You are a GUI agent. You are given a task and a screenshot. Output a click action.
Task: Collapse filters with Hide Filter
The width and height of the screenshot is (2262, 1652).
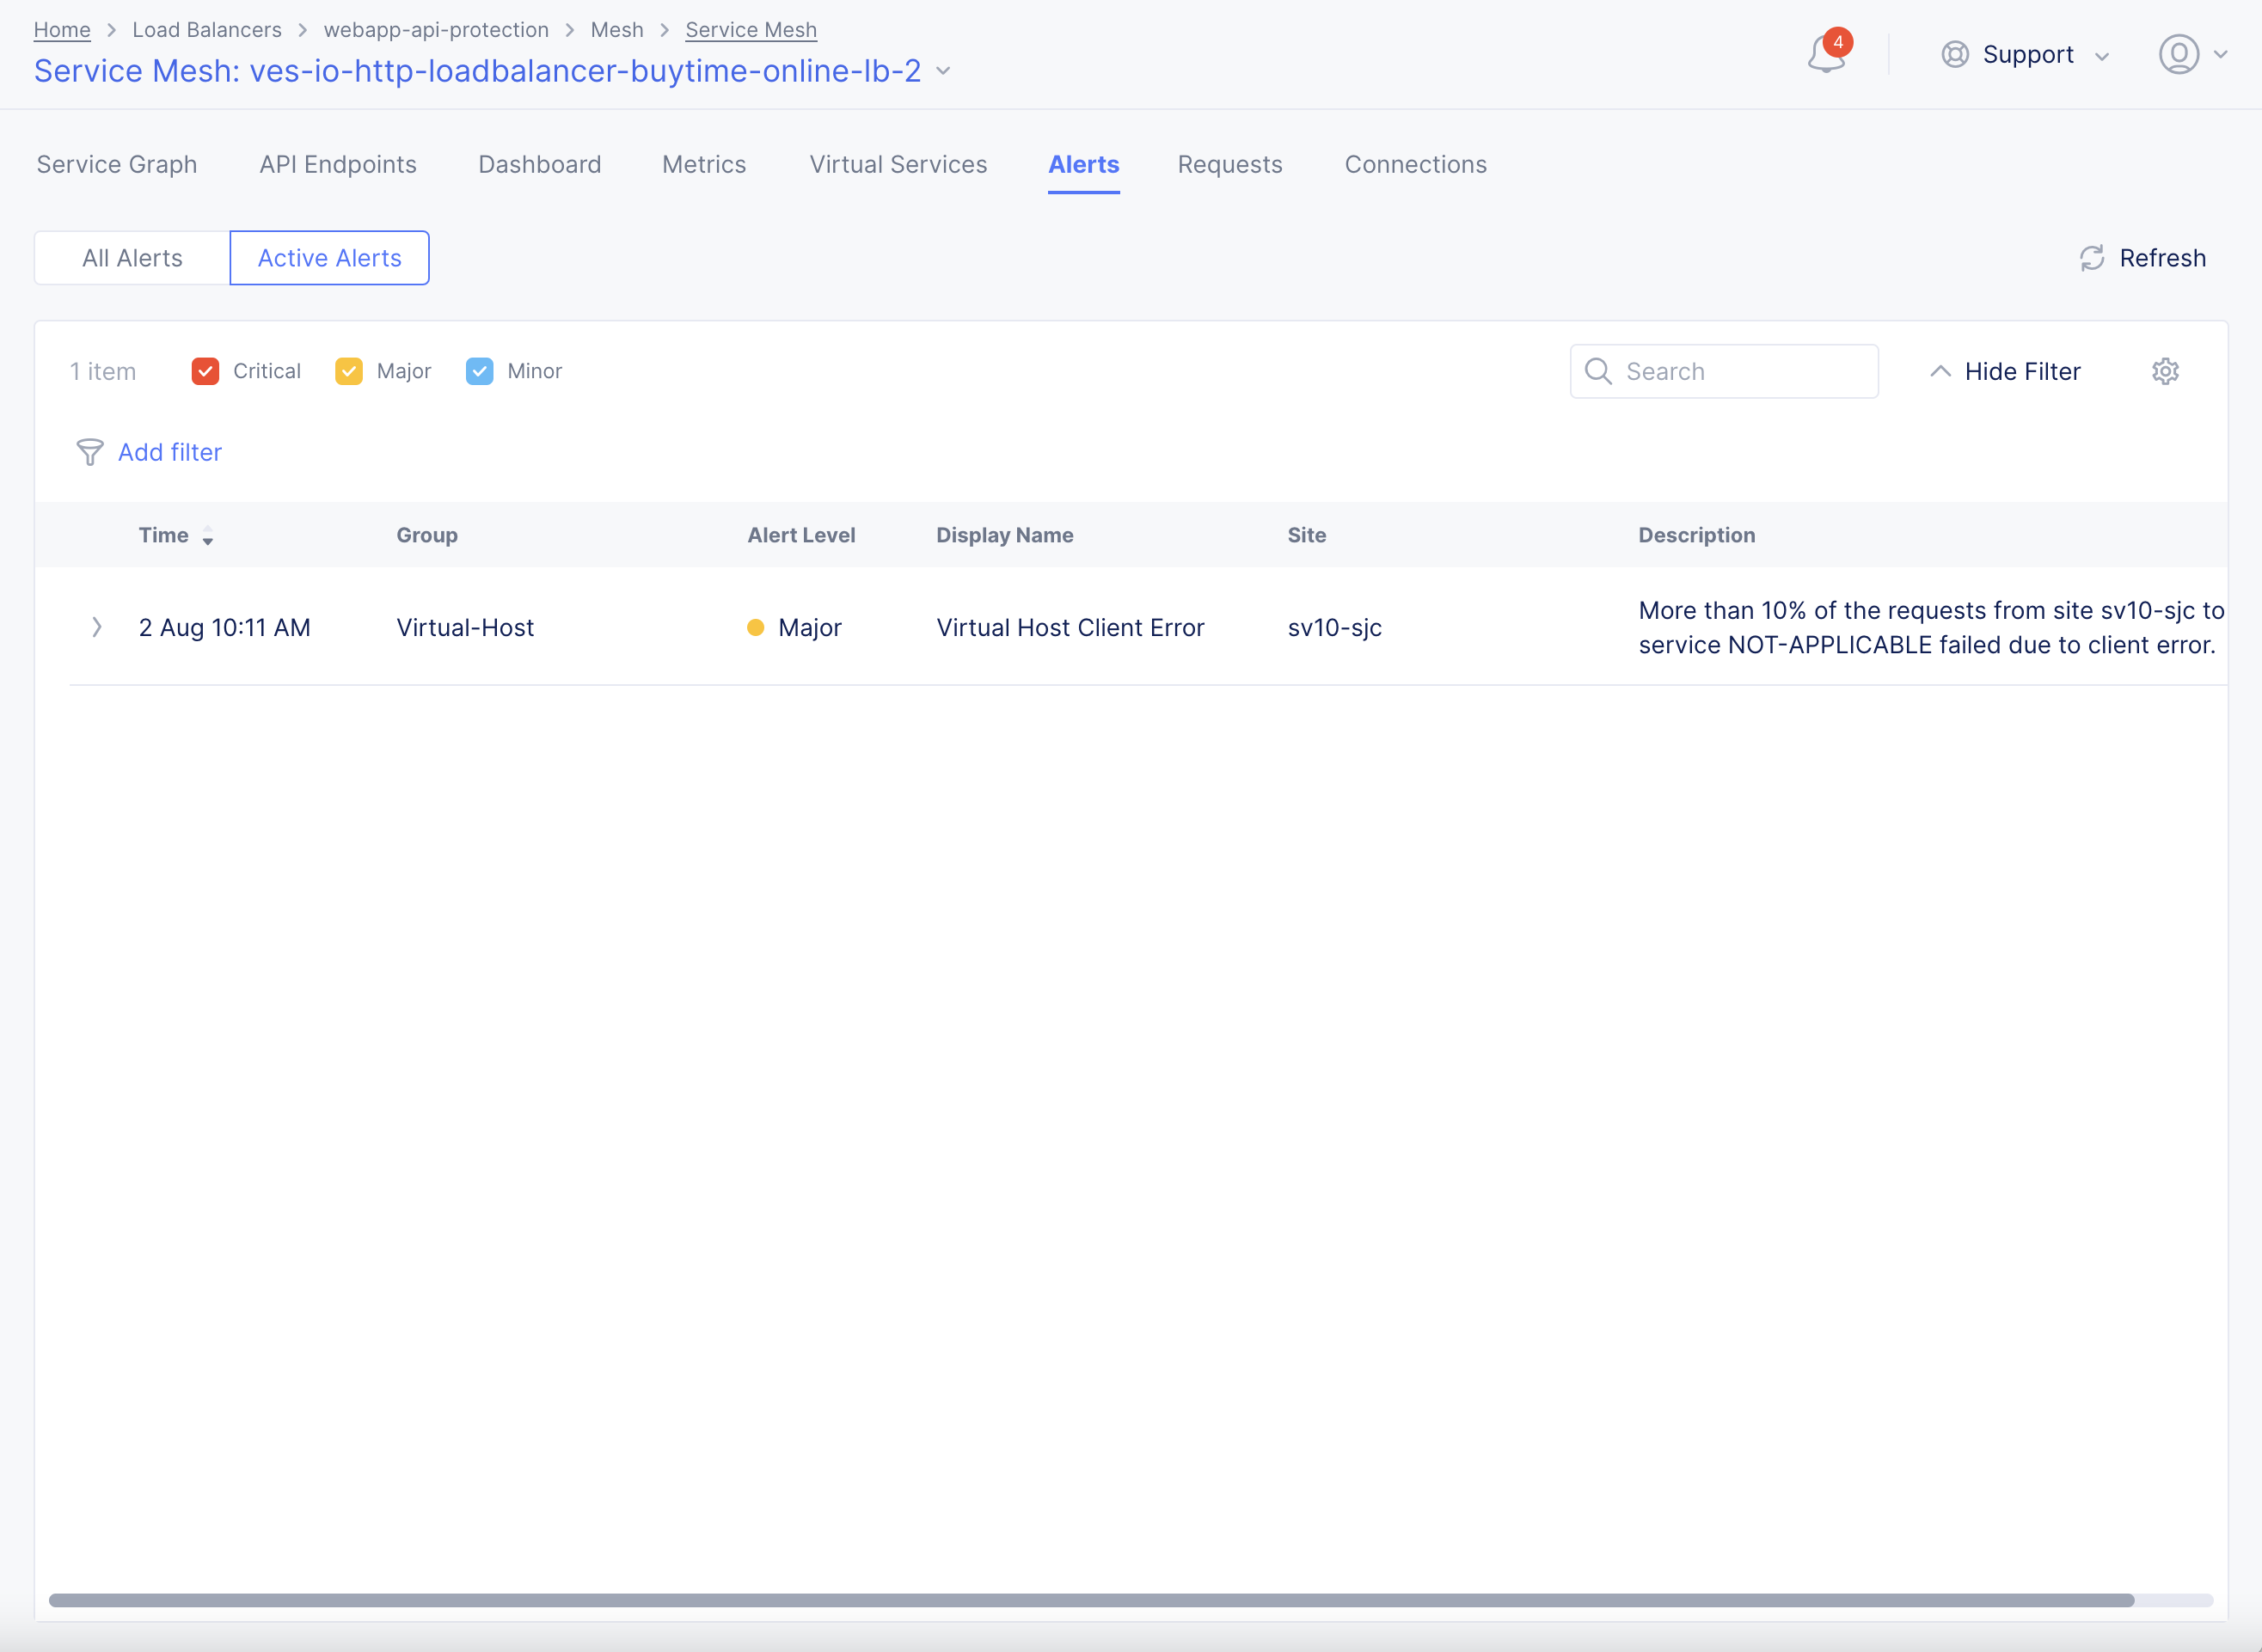pos(2005,371)
